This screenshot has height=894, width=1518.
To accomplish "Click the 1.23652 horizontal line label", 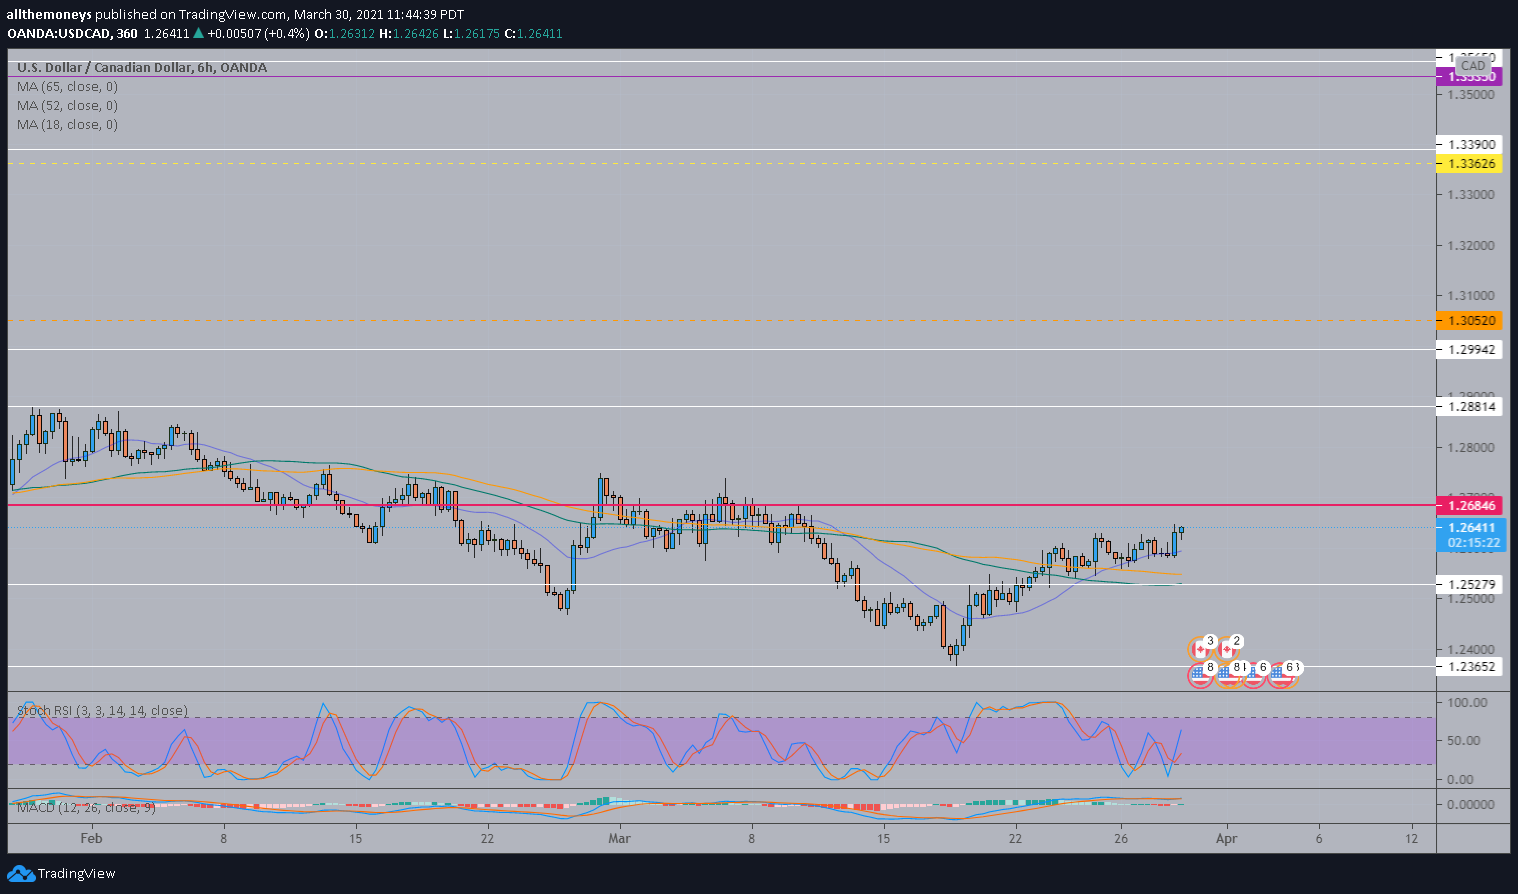I will tap(1471, 666).
